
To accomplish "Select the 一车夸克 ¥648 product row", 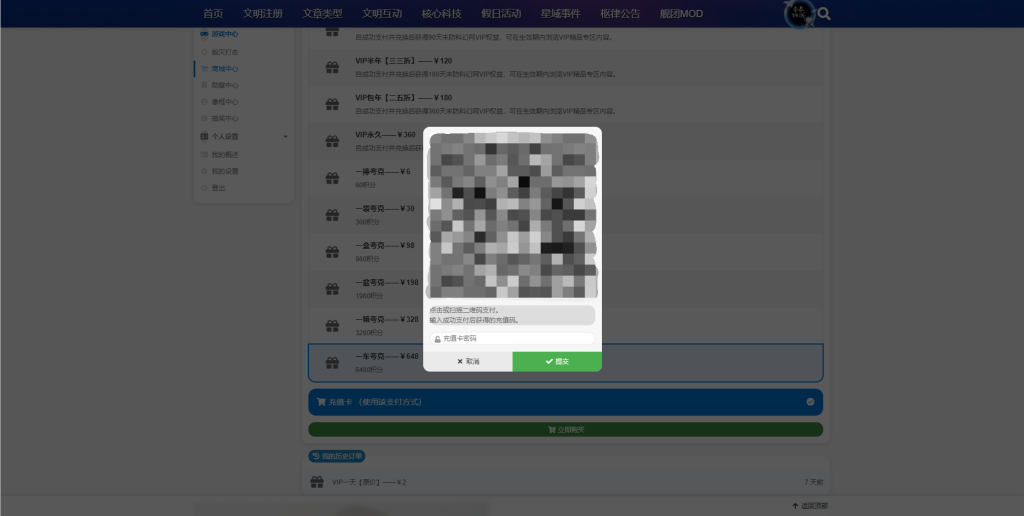I will (x=566, y=363).
